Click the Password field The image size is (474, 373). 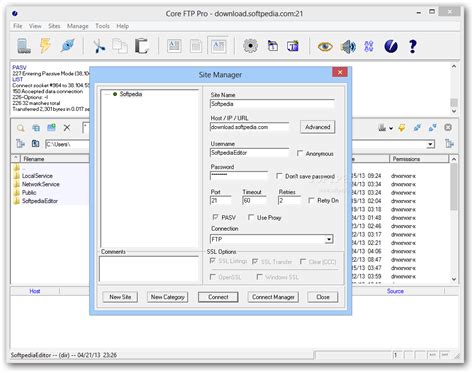point(239,175)
